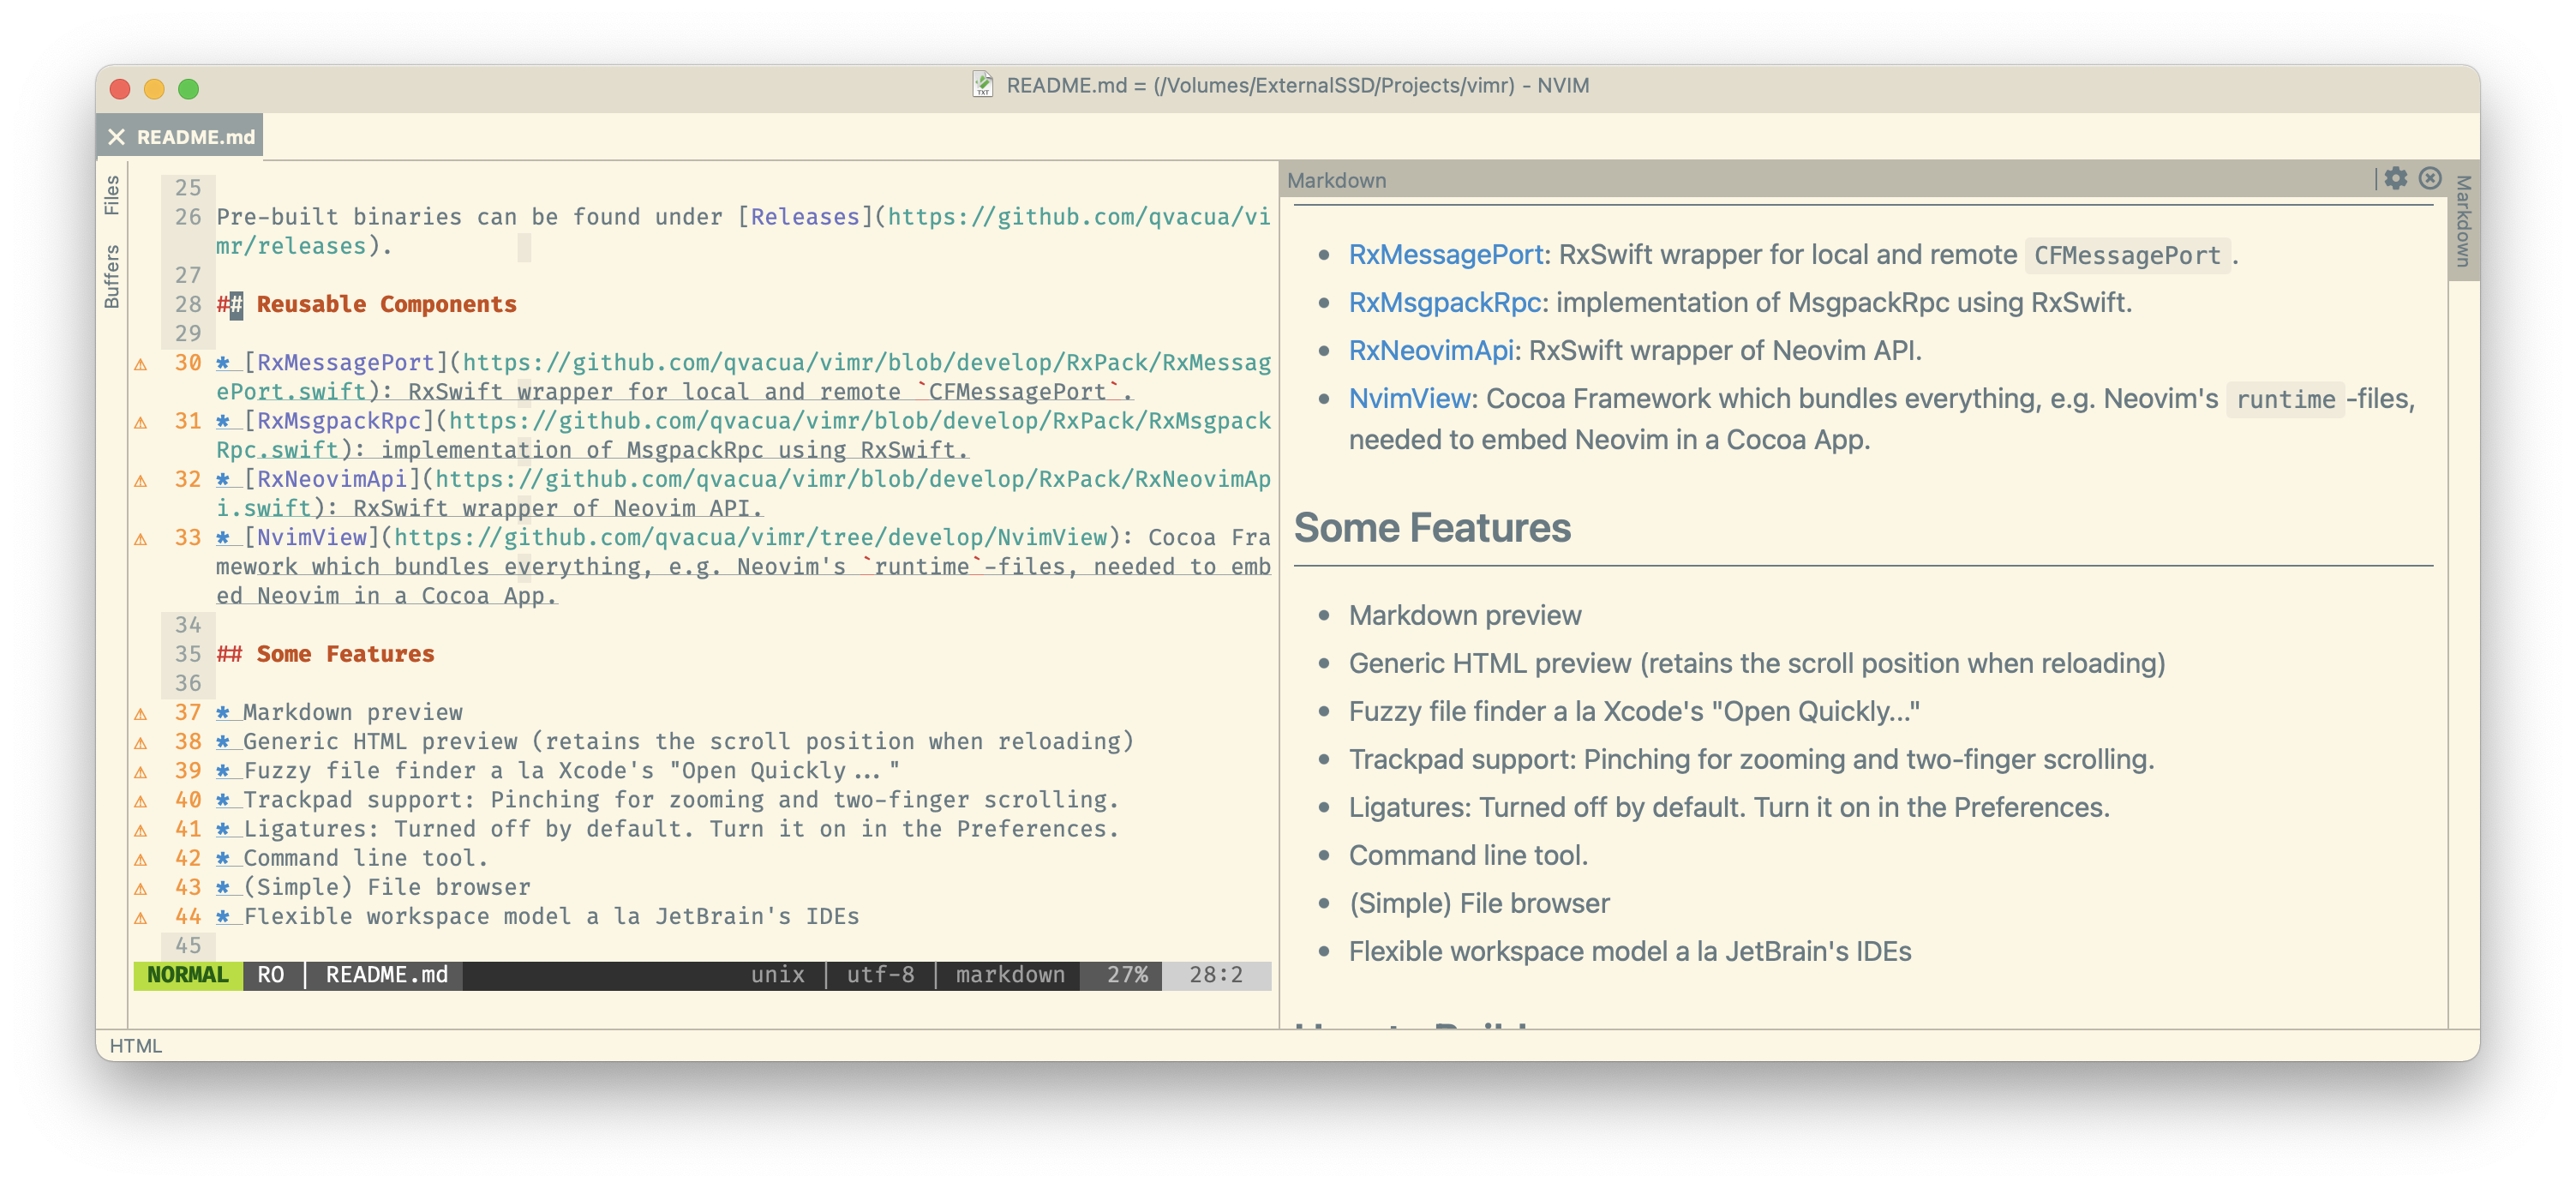Click the Some Features heading in preview
Image resolution: width=2576 pixels, height=1188 pixels.
[1431, 528]
